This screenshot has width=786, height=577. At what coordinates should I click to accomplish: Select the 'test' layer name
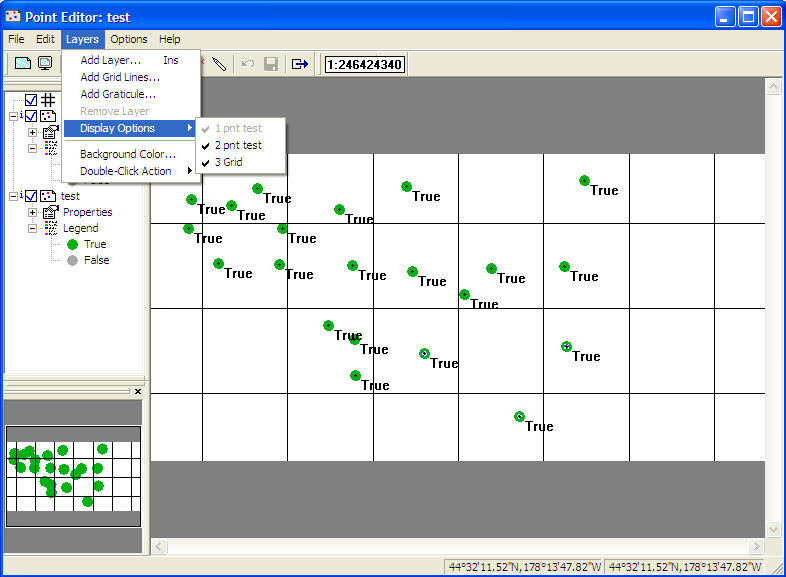pos(70,196)
